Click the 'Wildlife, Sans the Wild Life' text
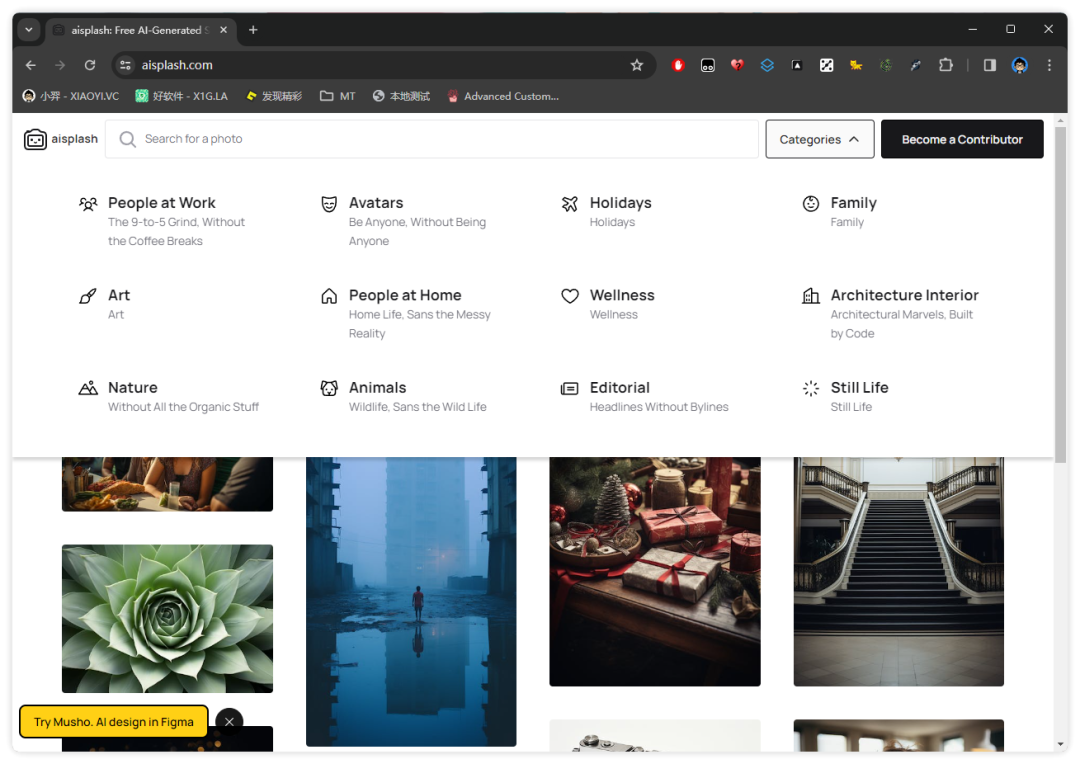This screenshot has height=764, width=1080. pos(417,407)
